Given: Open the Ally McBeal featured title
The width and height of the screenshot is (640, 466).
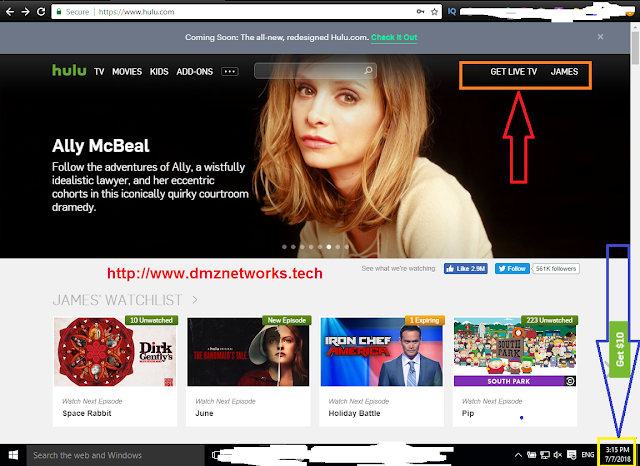Looking at the screenshot, I should (x=101, y=146).
